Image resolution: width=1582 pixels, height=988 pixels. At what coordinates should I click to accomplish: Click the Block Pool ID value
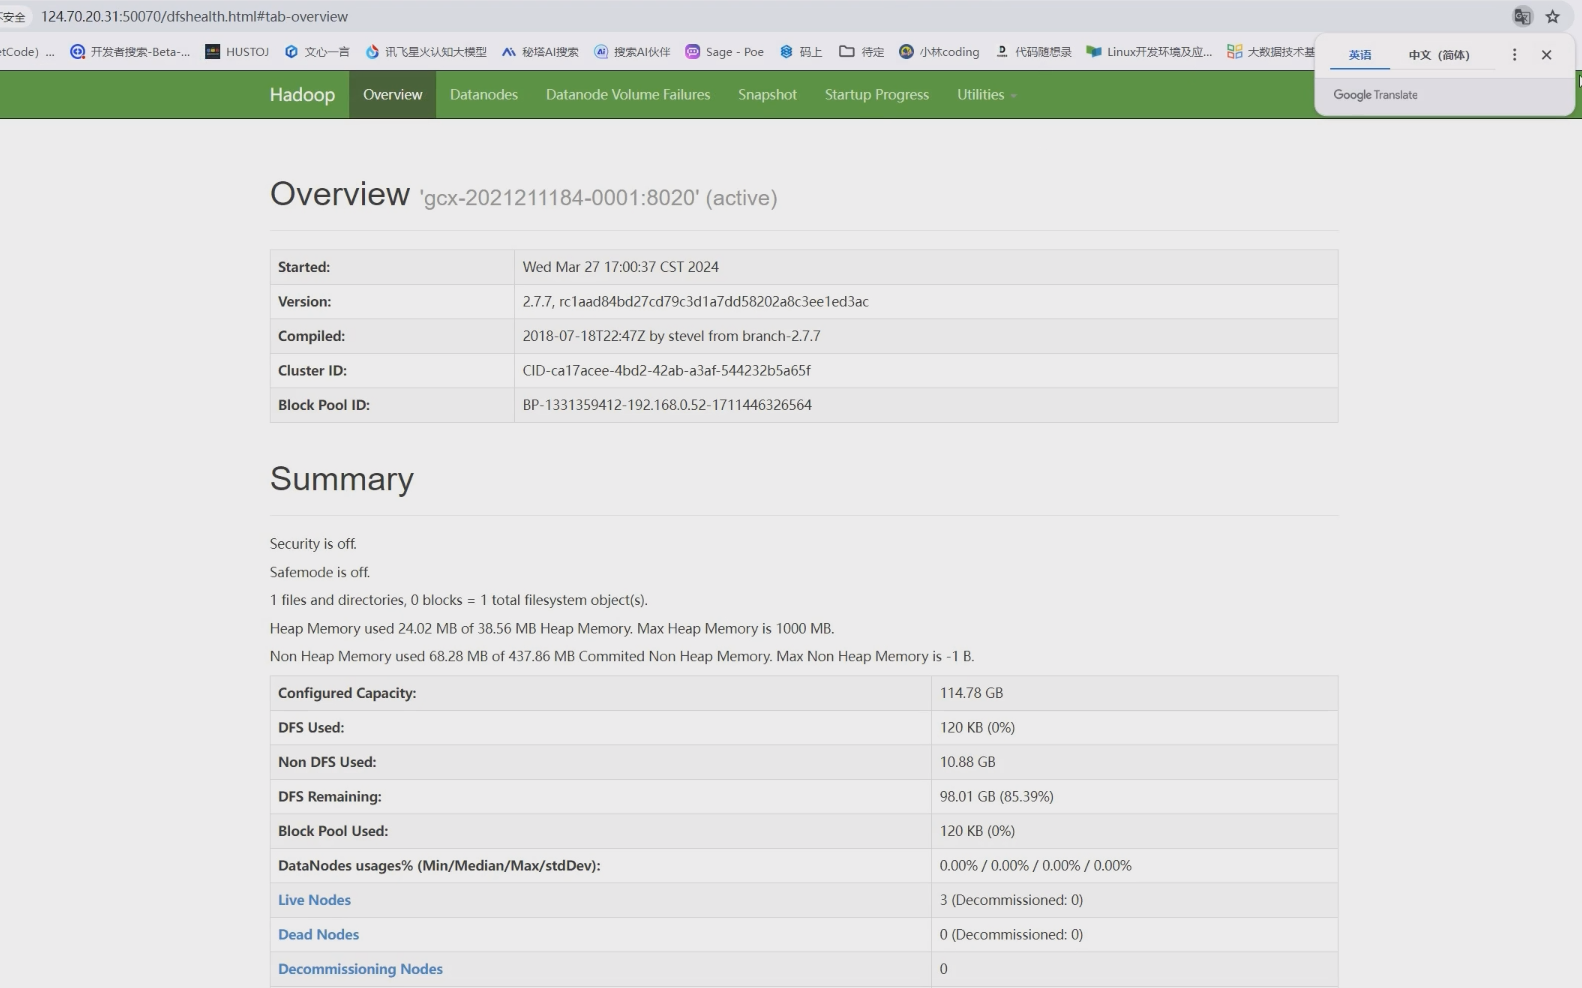[667, 405]
